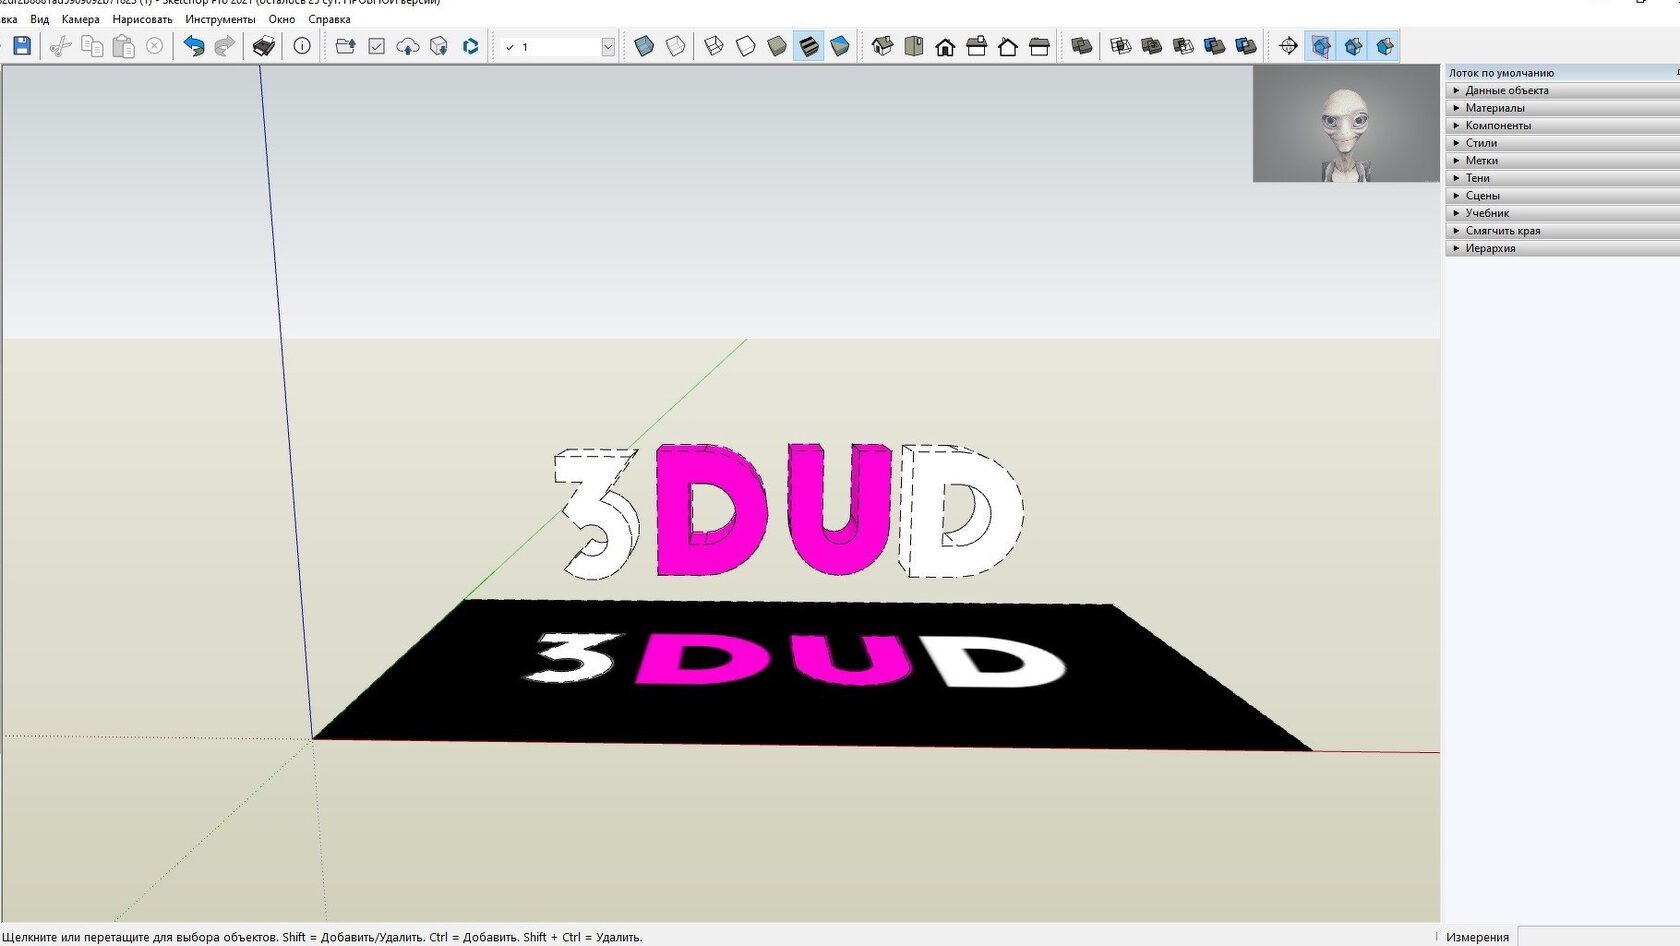
Task: Click the blue Extension Warehouse icon
Action: tap(470, 46)
